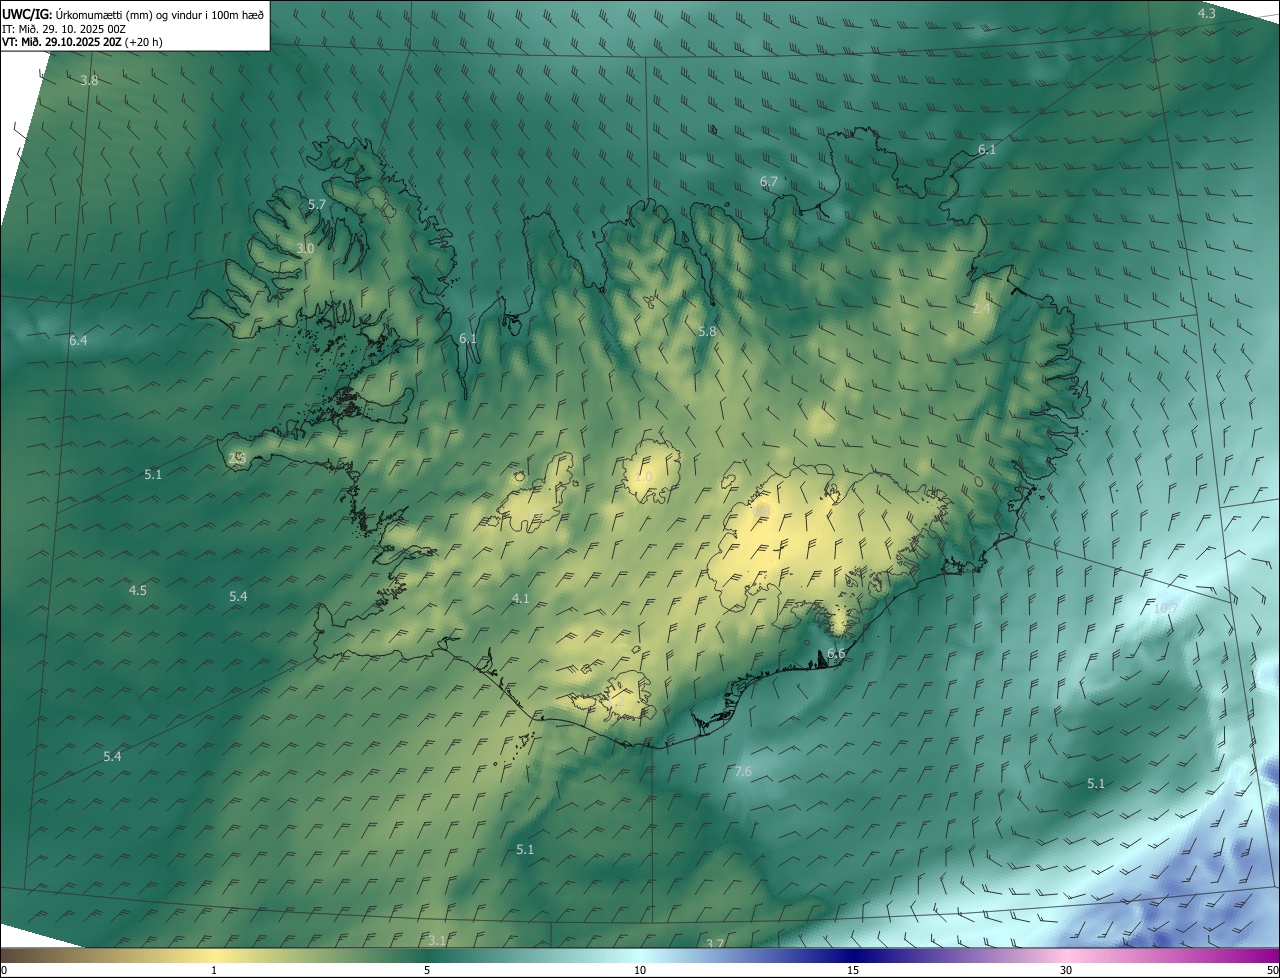Screen dimensions: 1280x978
Task: Pick the 6.7 value label
Action: point(768,181)
